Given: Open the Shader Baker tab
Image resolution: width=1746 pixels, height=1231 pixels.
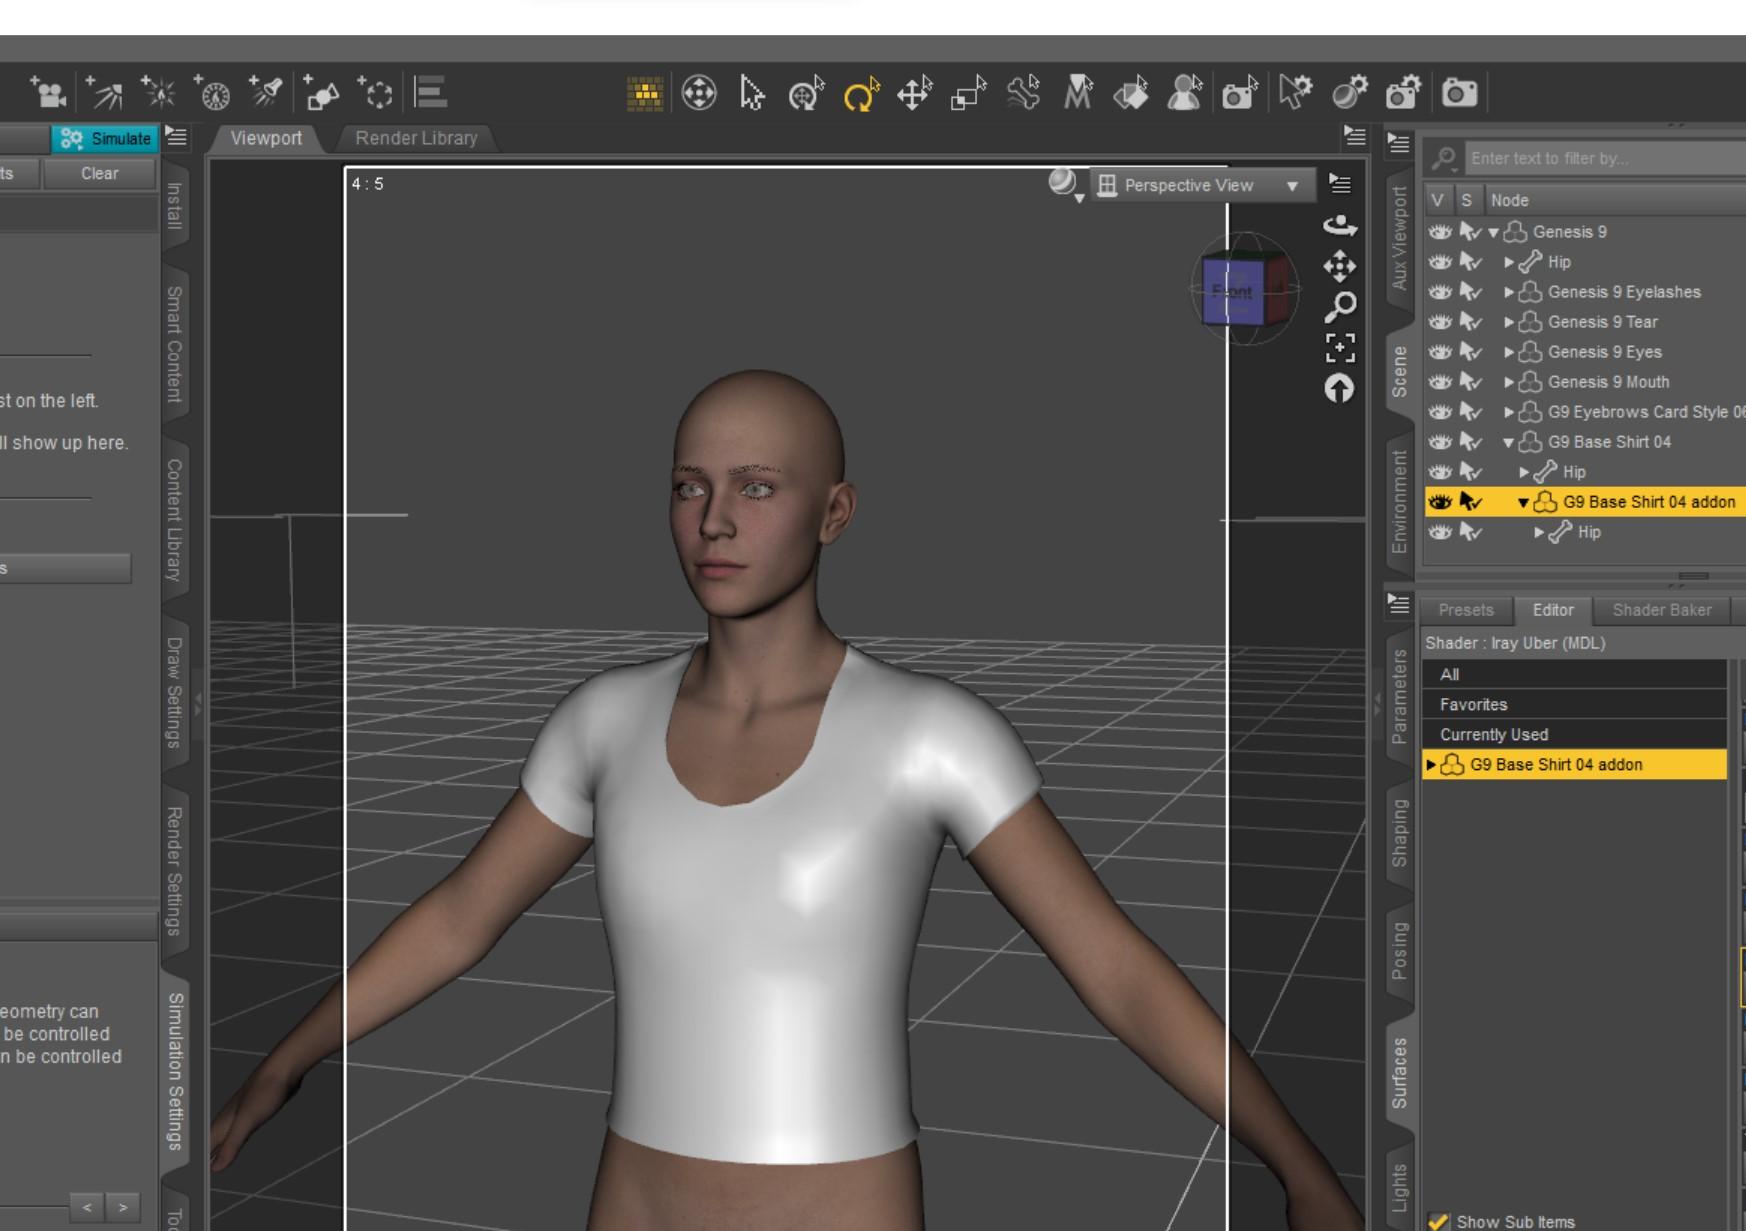Looking at the screenshot, I should [1661, 610].
